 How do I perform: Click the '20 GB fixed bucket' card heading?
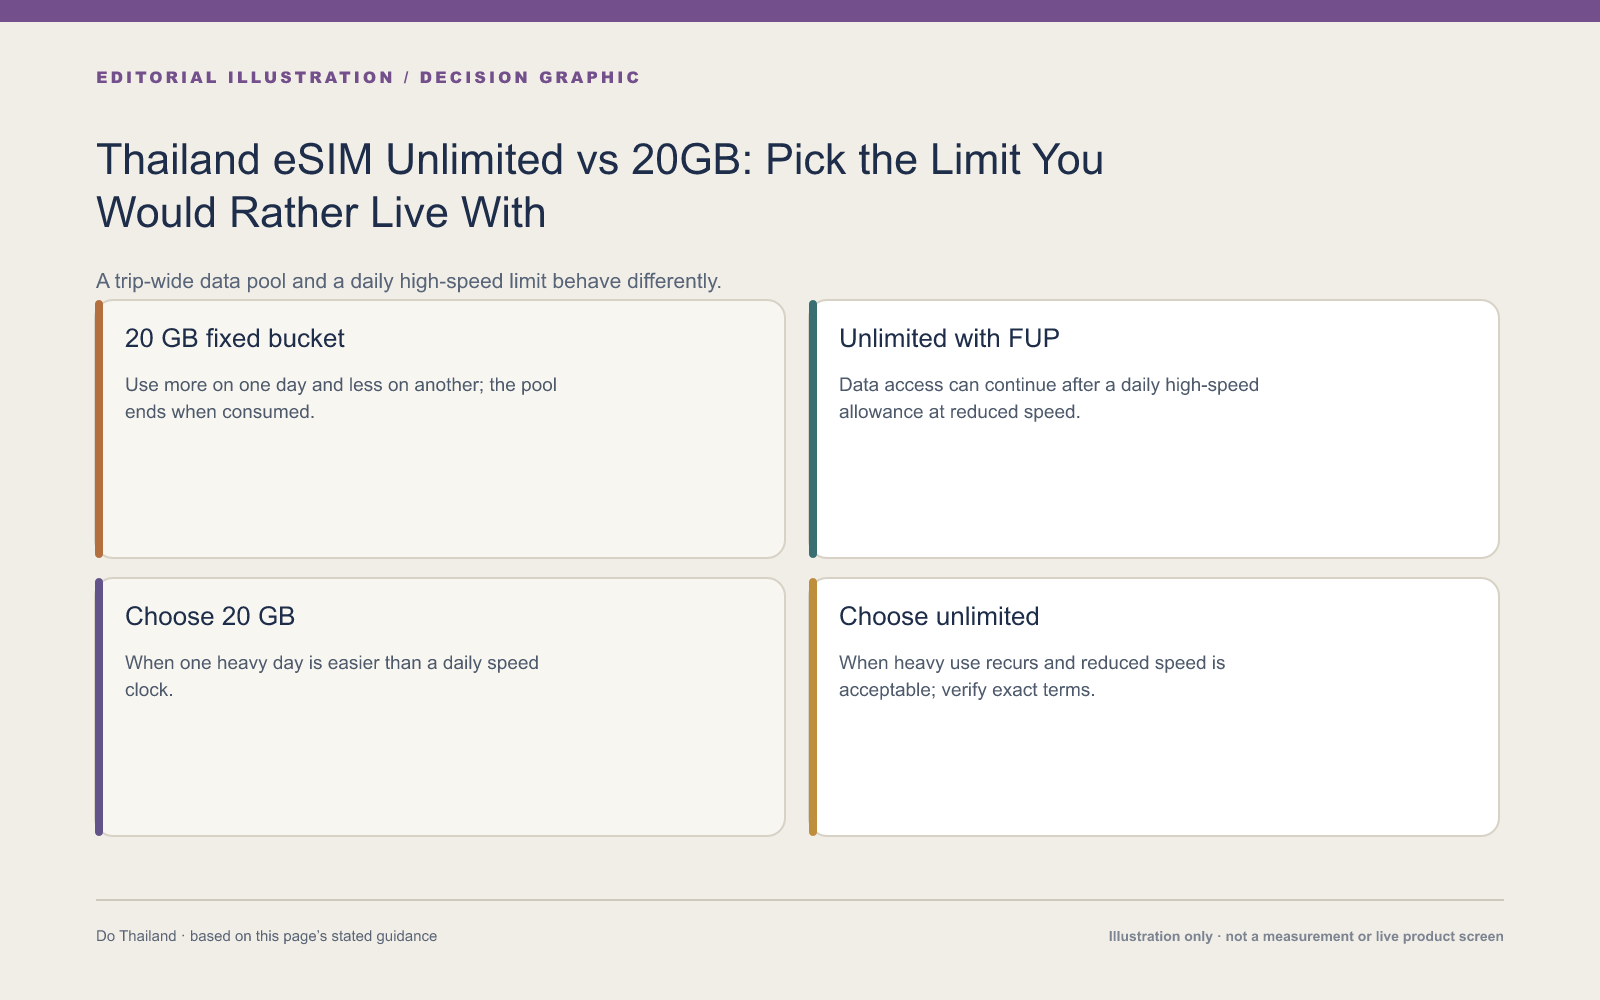(x=234, y=338)
